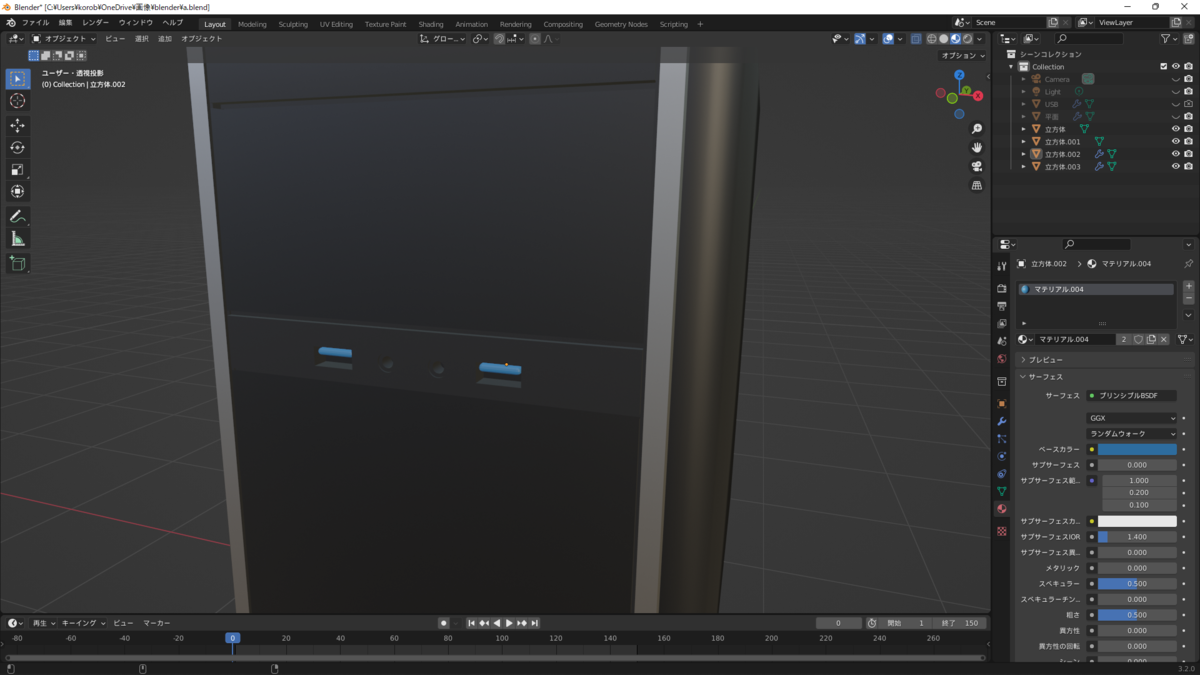The image size is (1200, 675).
Task: Adjust the スペキュラー slider
Action: (x=1137, y=584)
